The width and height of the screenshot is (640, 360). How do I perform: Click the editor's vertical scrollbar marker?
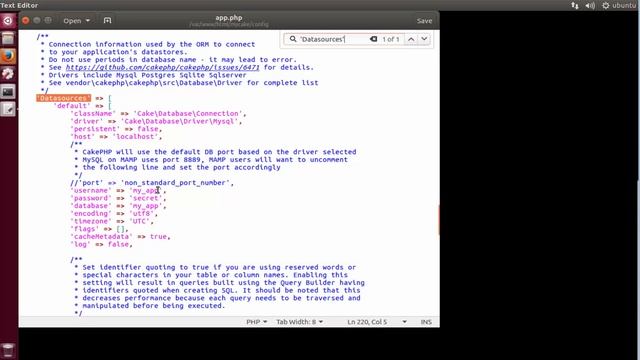tap(439, 220)
